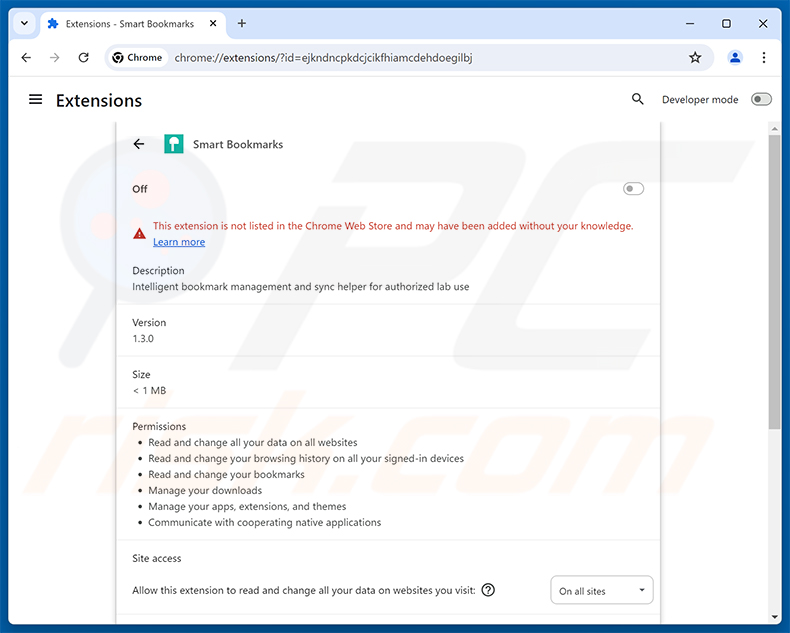Open the Extensions hamburger menu
Viewport: 790px width, 633px height.
35,100
